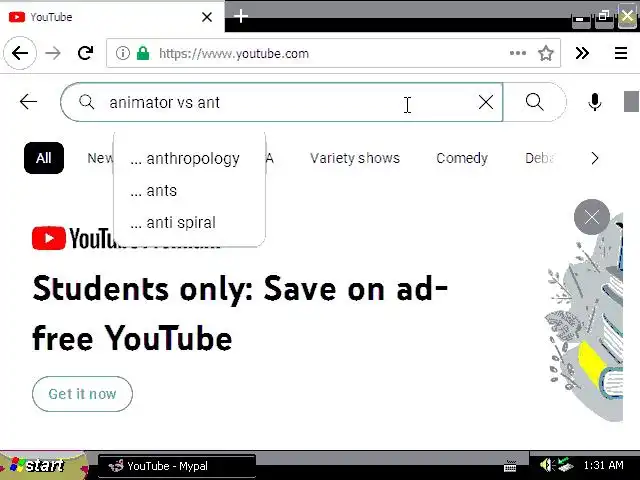Submit search with the magnifier button
Image resolution: width=640 pixels, height=480 pixels.
(535, 102)
